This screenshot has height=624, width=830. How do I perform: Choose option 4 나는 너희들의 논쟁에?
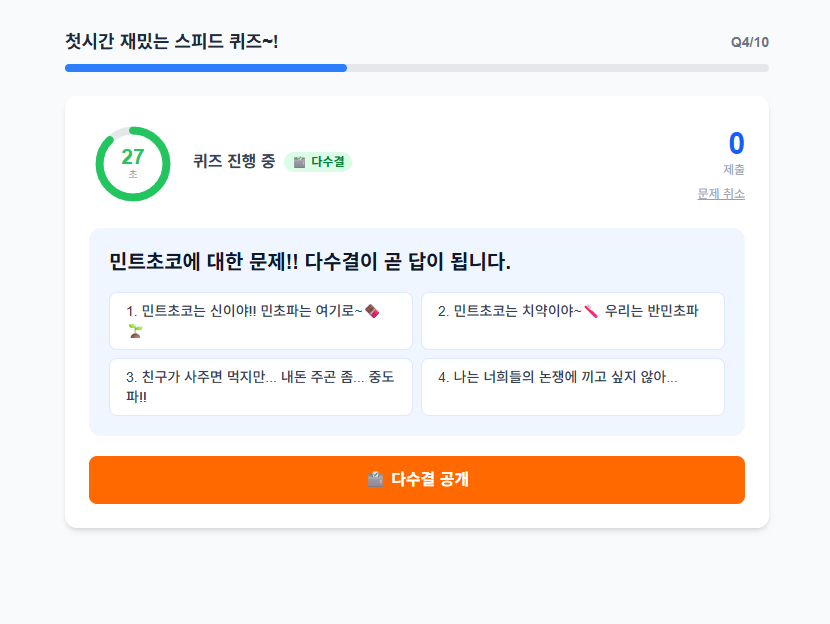click(573, 387)
